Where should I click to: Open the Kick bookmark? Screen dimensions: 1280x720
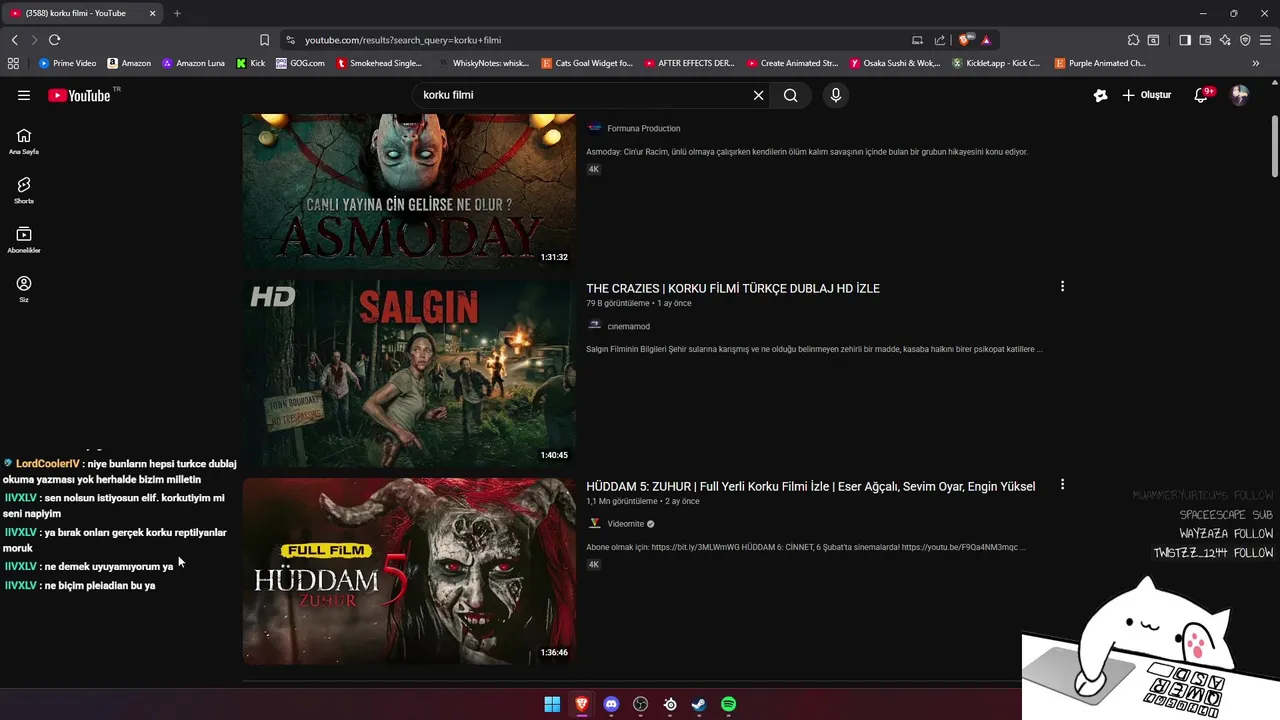[251, 63]
